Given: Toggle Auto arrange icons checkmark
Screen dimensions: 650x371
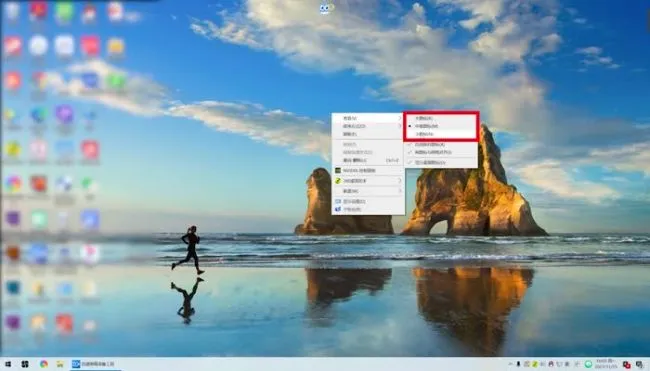Looking at the screenshot, I should click(x=441, y=145).
